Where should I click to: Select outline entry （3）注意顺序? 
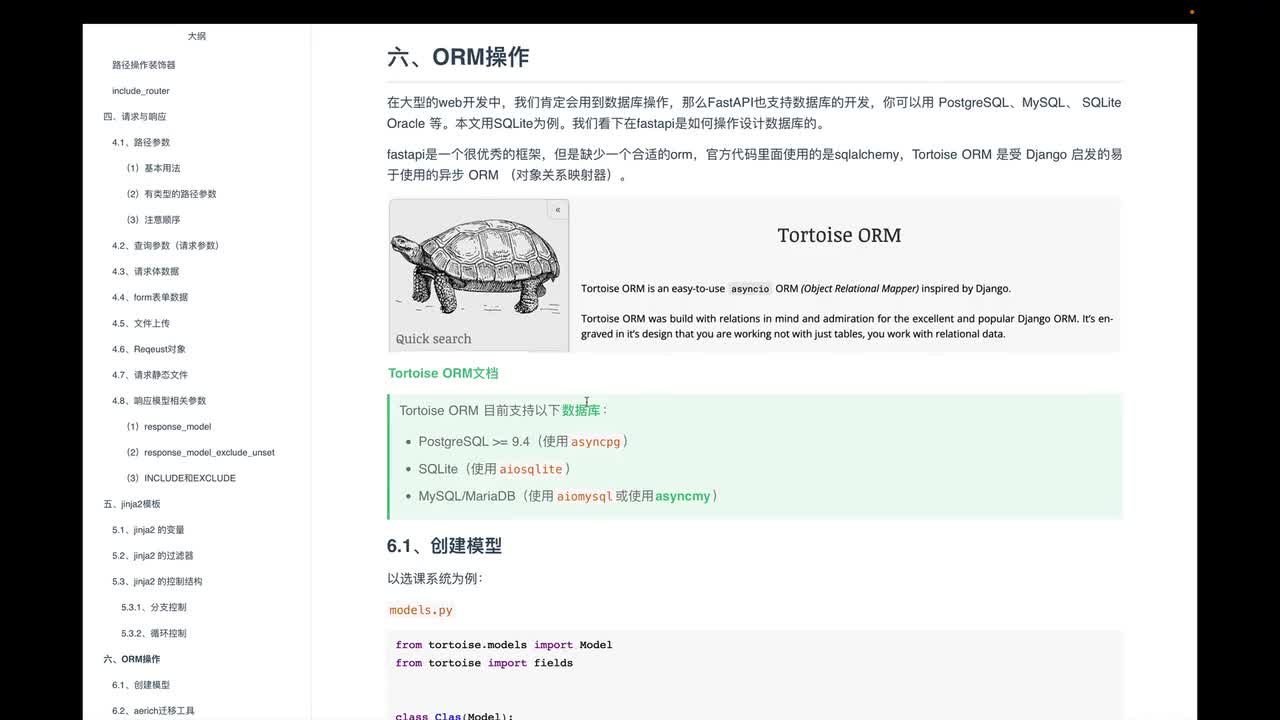point(151,220)
